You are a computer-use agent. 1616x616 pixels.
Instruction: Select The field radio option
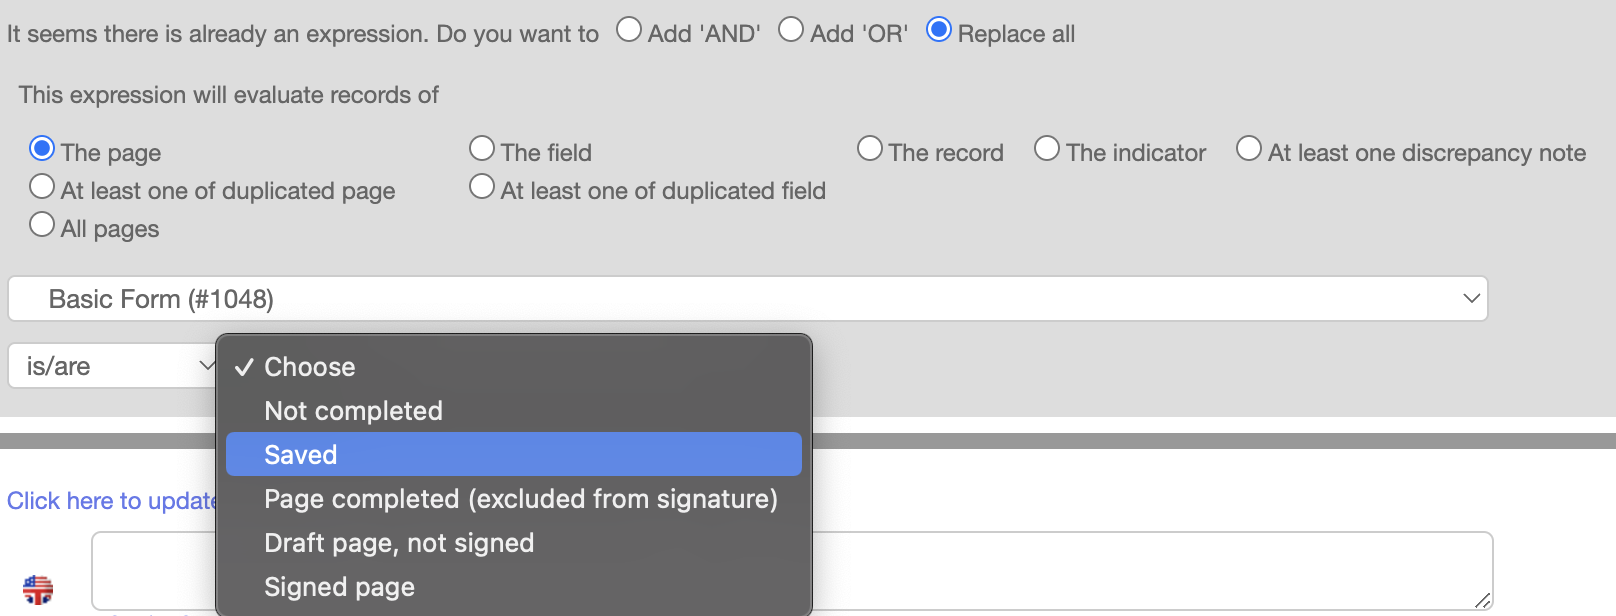coord(482,149)
